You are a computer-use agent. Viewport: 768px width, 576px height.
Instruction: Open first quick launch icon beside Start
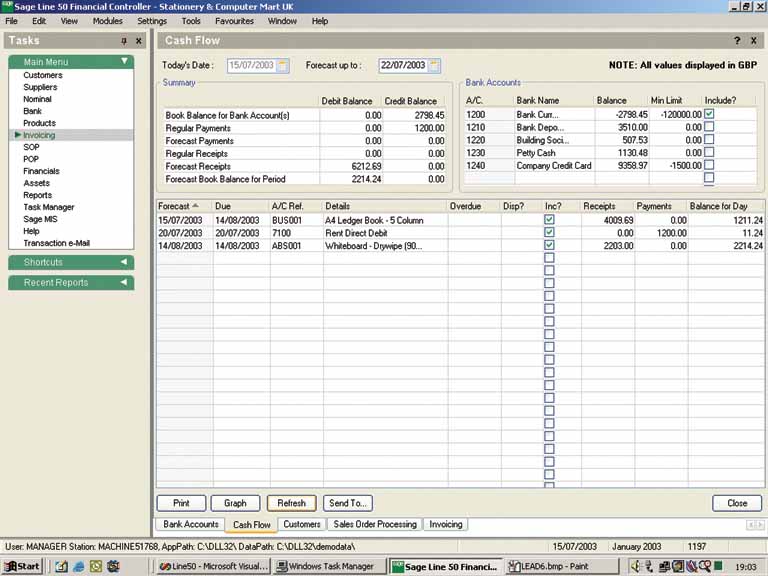pos(61,567)
